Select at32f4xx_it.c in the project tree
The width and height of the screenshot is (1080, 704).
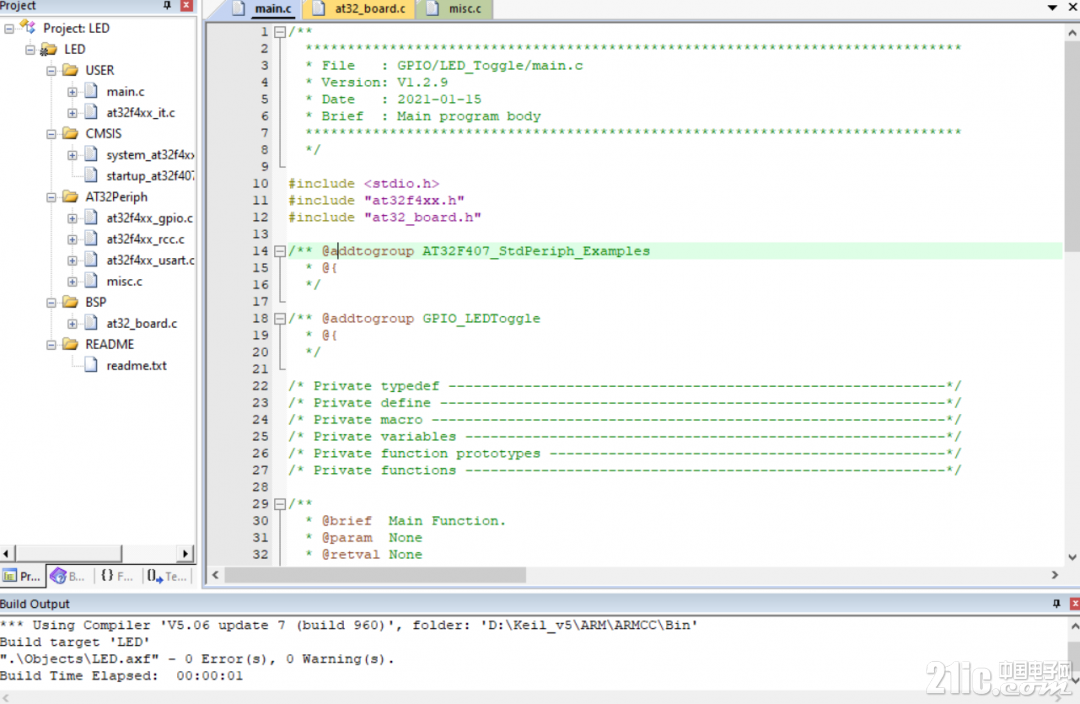(141, 112)
